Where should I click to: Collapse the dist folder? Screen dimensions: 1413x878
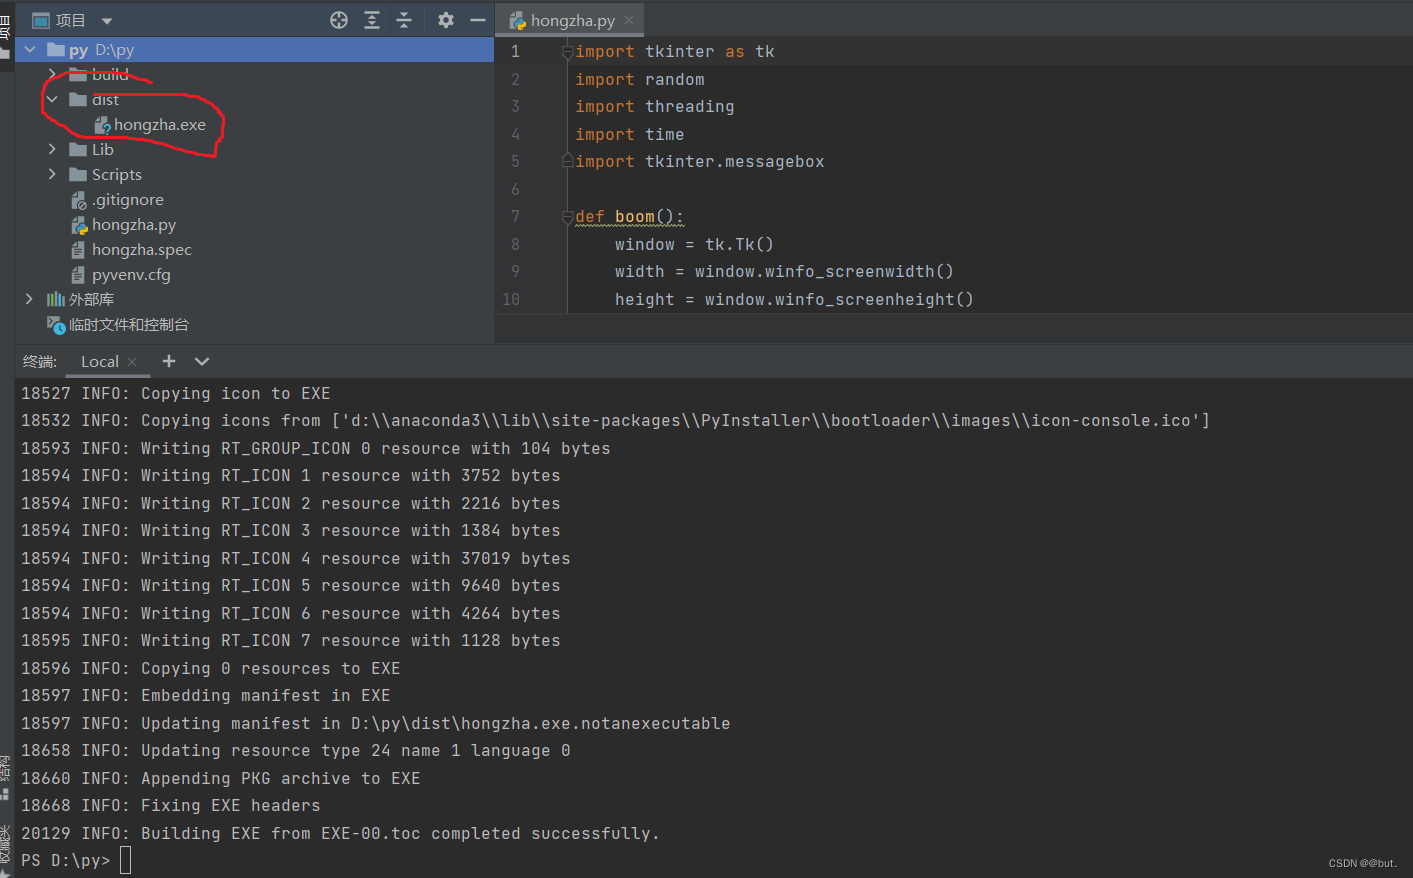pos(51,99)
